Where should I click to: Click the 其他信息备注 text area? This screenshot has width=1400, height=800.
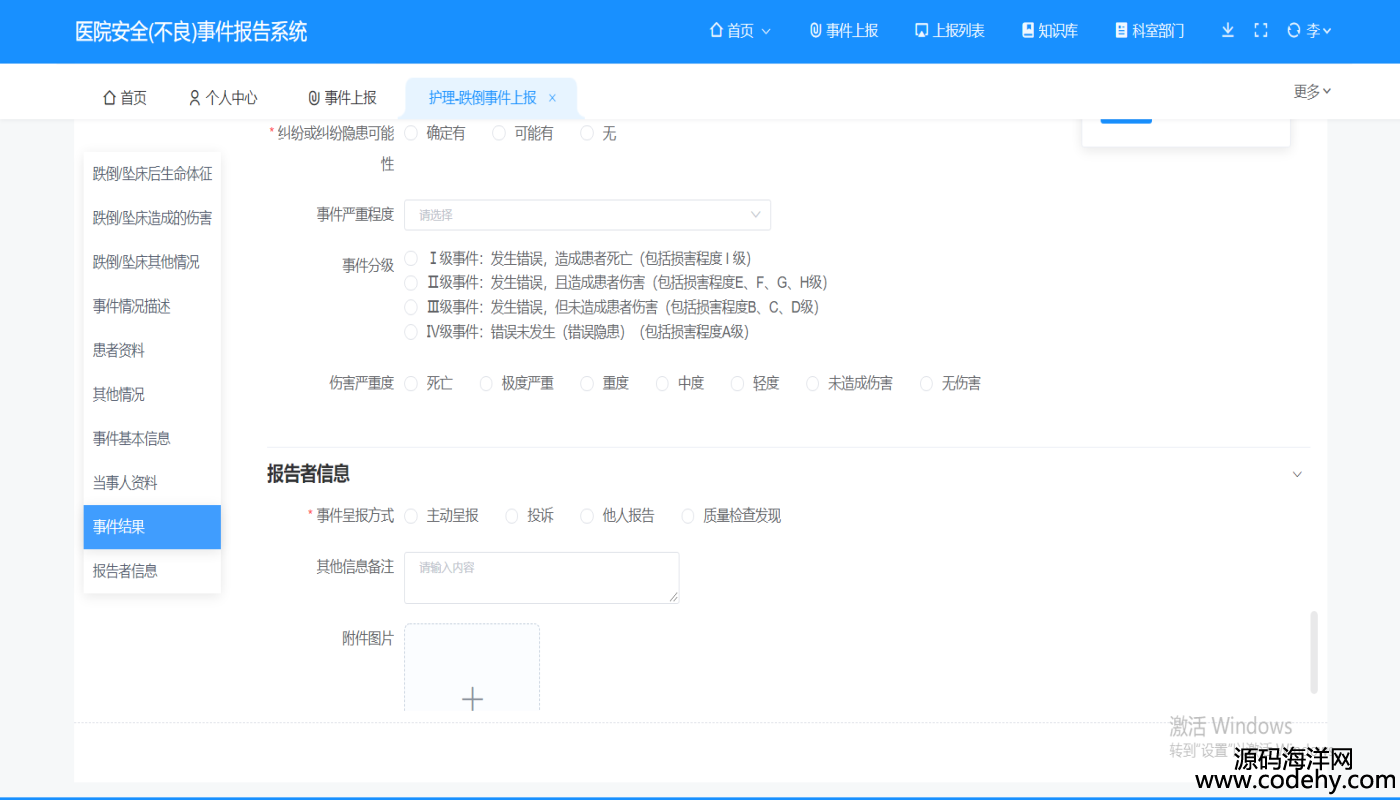541,578
